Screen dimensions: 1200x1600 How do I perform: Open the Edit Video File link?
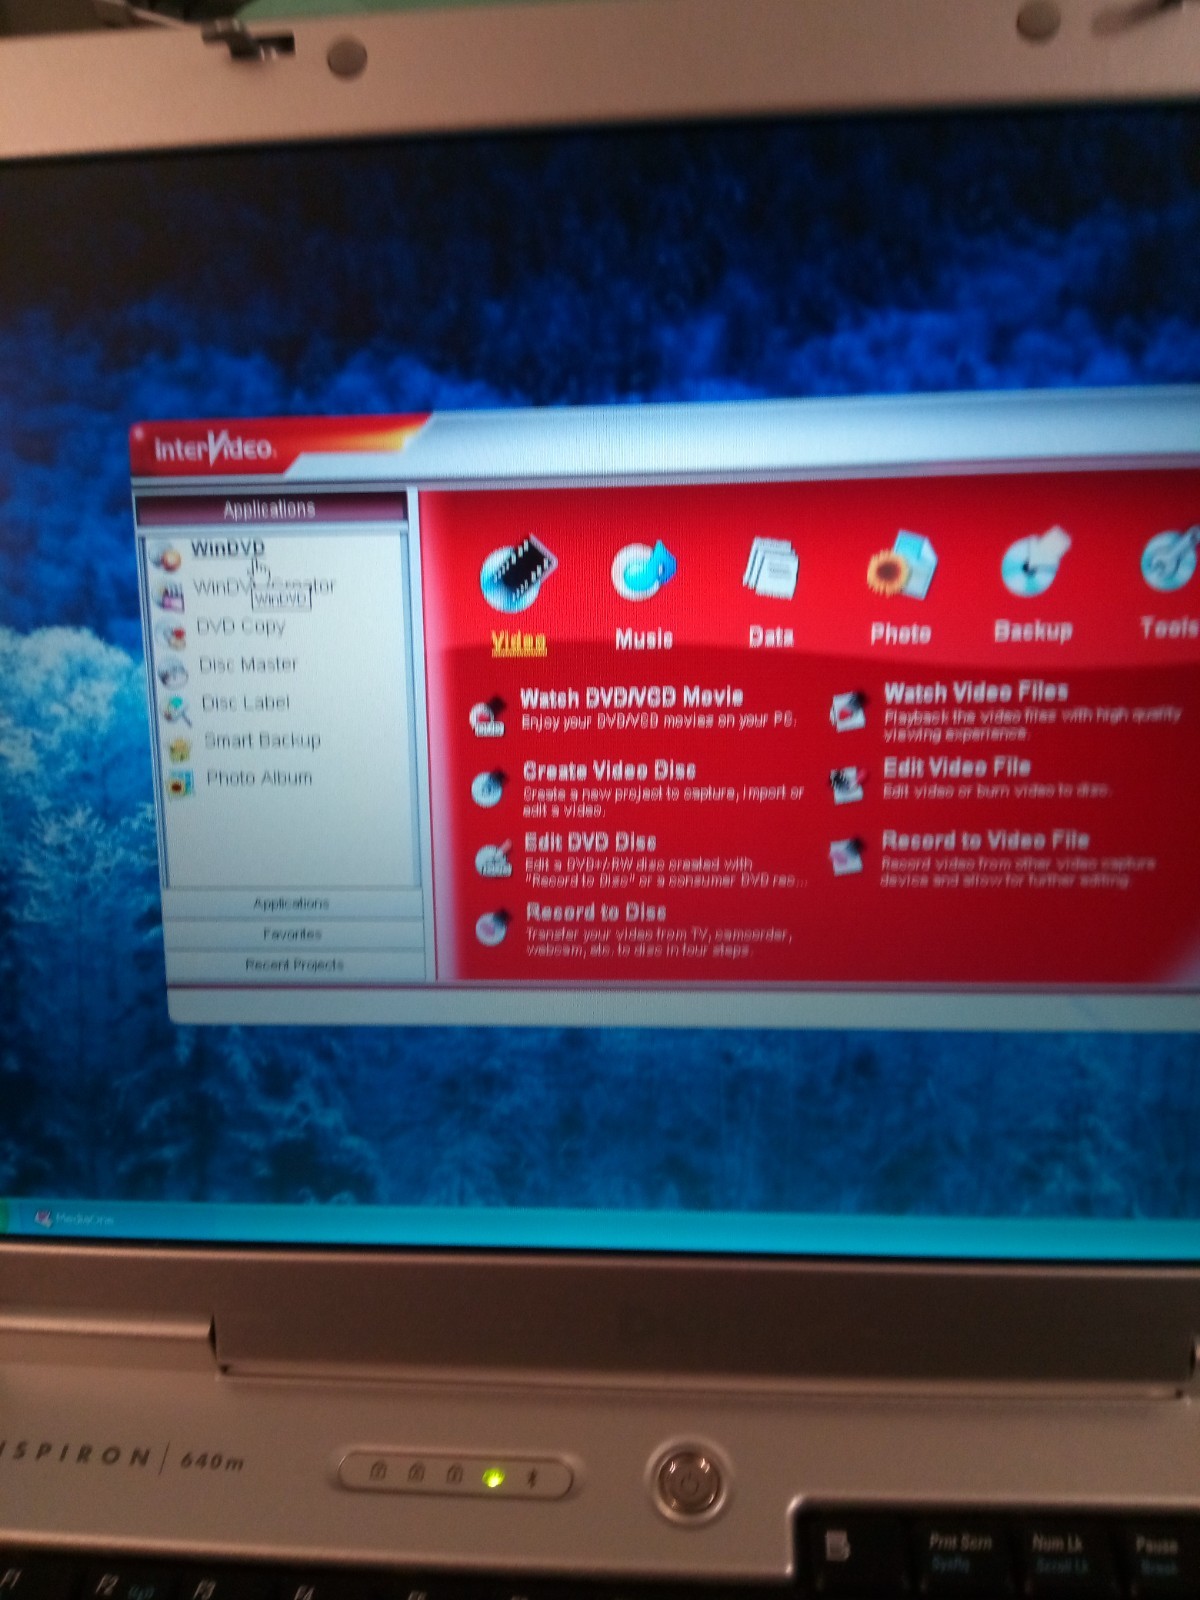[x=956, y=767]
